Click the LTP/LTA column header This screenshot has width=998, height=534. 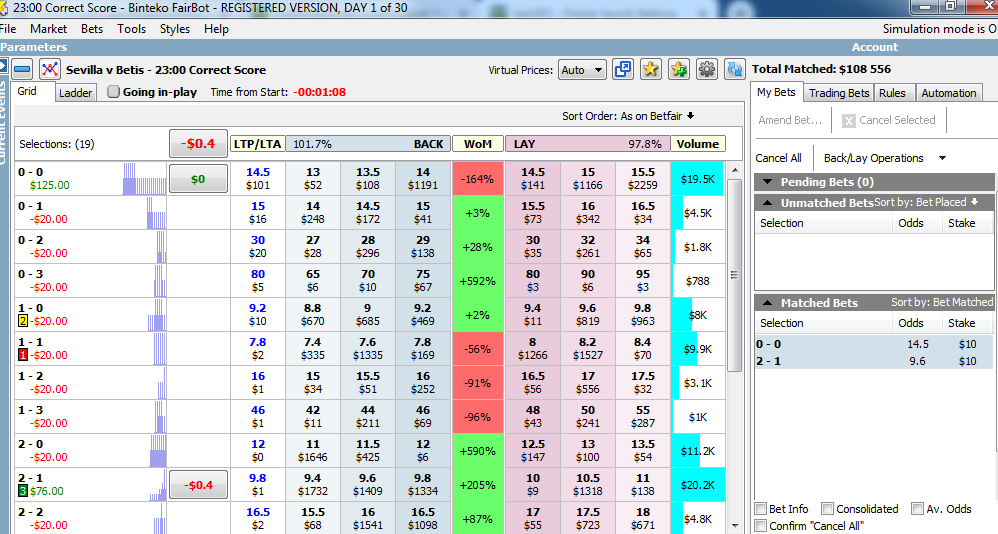(257, 144)
